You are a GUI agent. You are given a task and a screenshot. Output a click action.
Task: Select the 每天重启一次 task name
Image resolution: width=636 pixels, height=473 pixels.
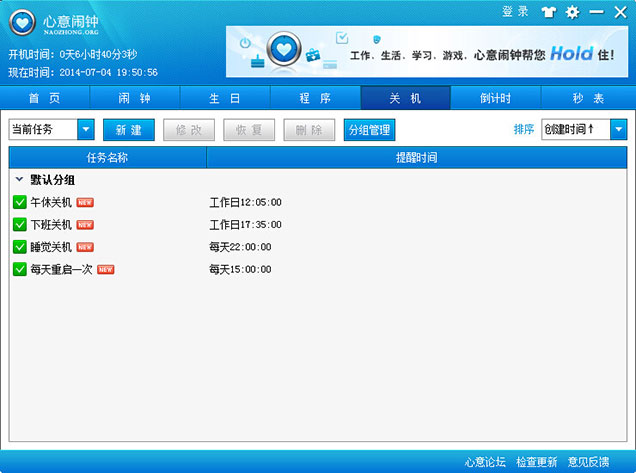click(x=61, y=269)
